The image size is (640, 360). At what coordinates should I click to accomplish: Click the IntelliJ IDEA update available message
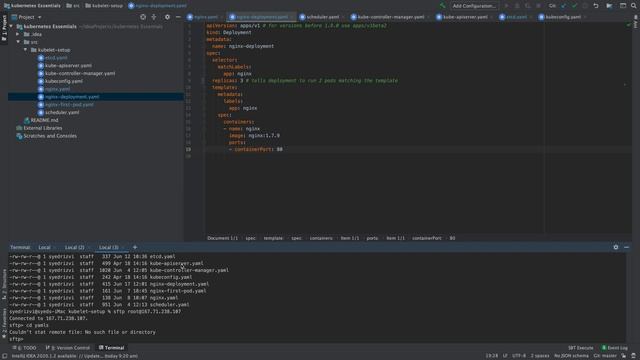coord(74,356)
